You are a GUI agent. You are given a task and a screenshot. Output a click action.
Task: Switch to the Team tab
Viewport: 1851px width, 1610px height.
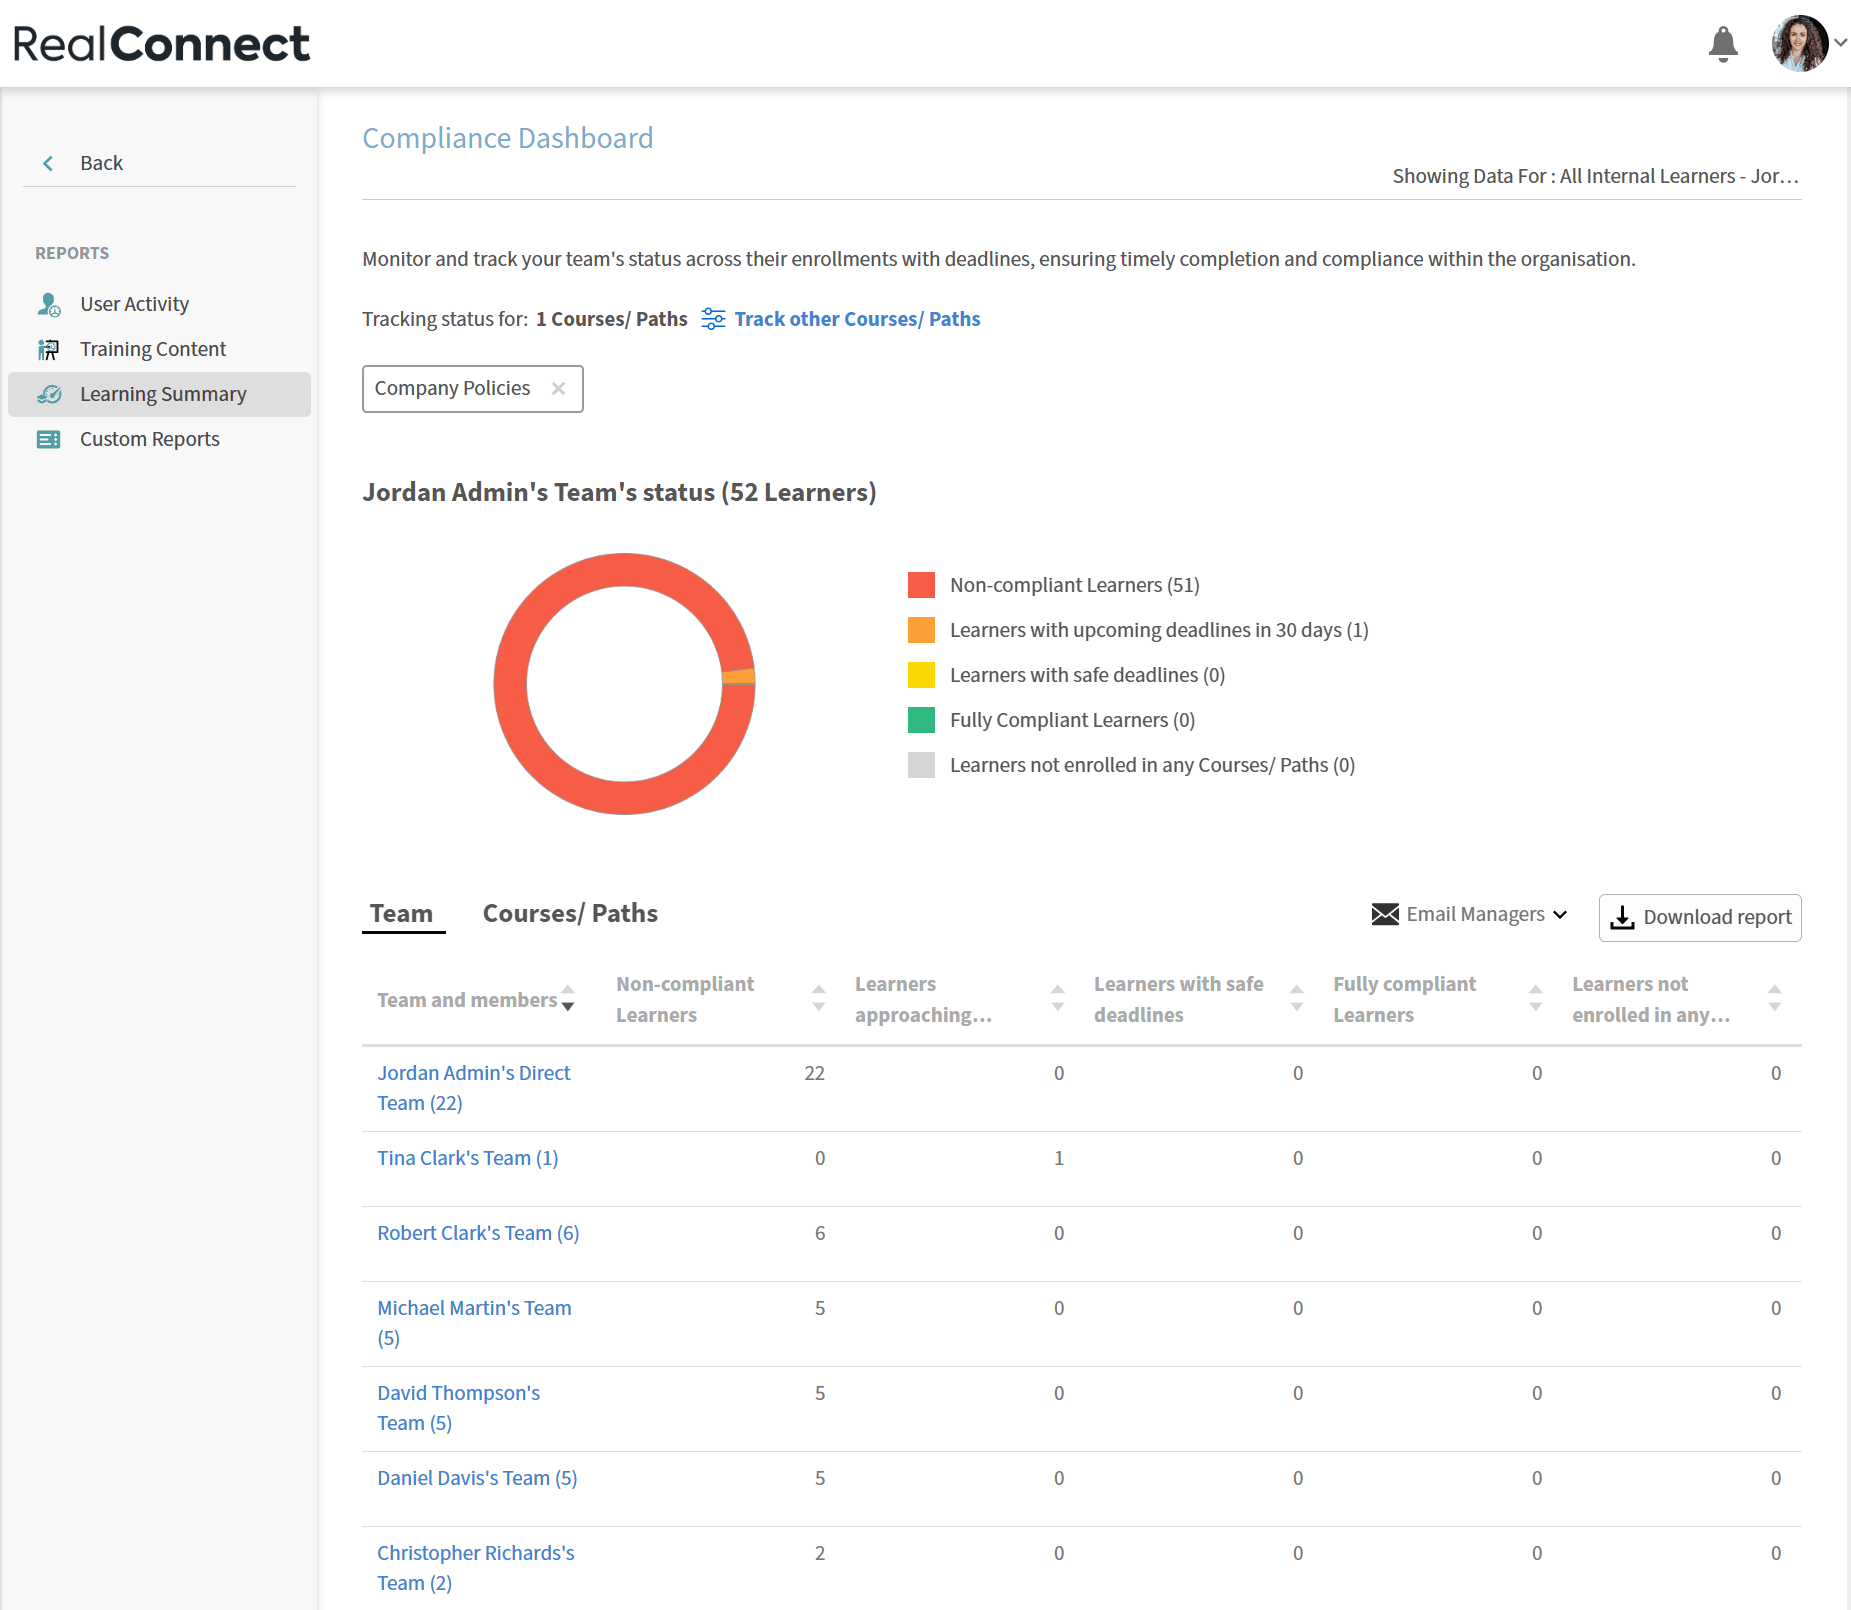(x=401, y=913)
